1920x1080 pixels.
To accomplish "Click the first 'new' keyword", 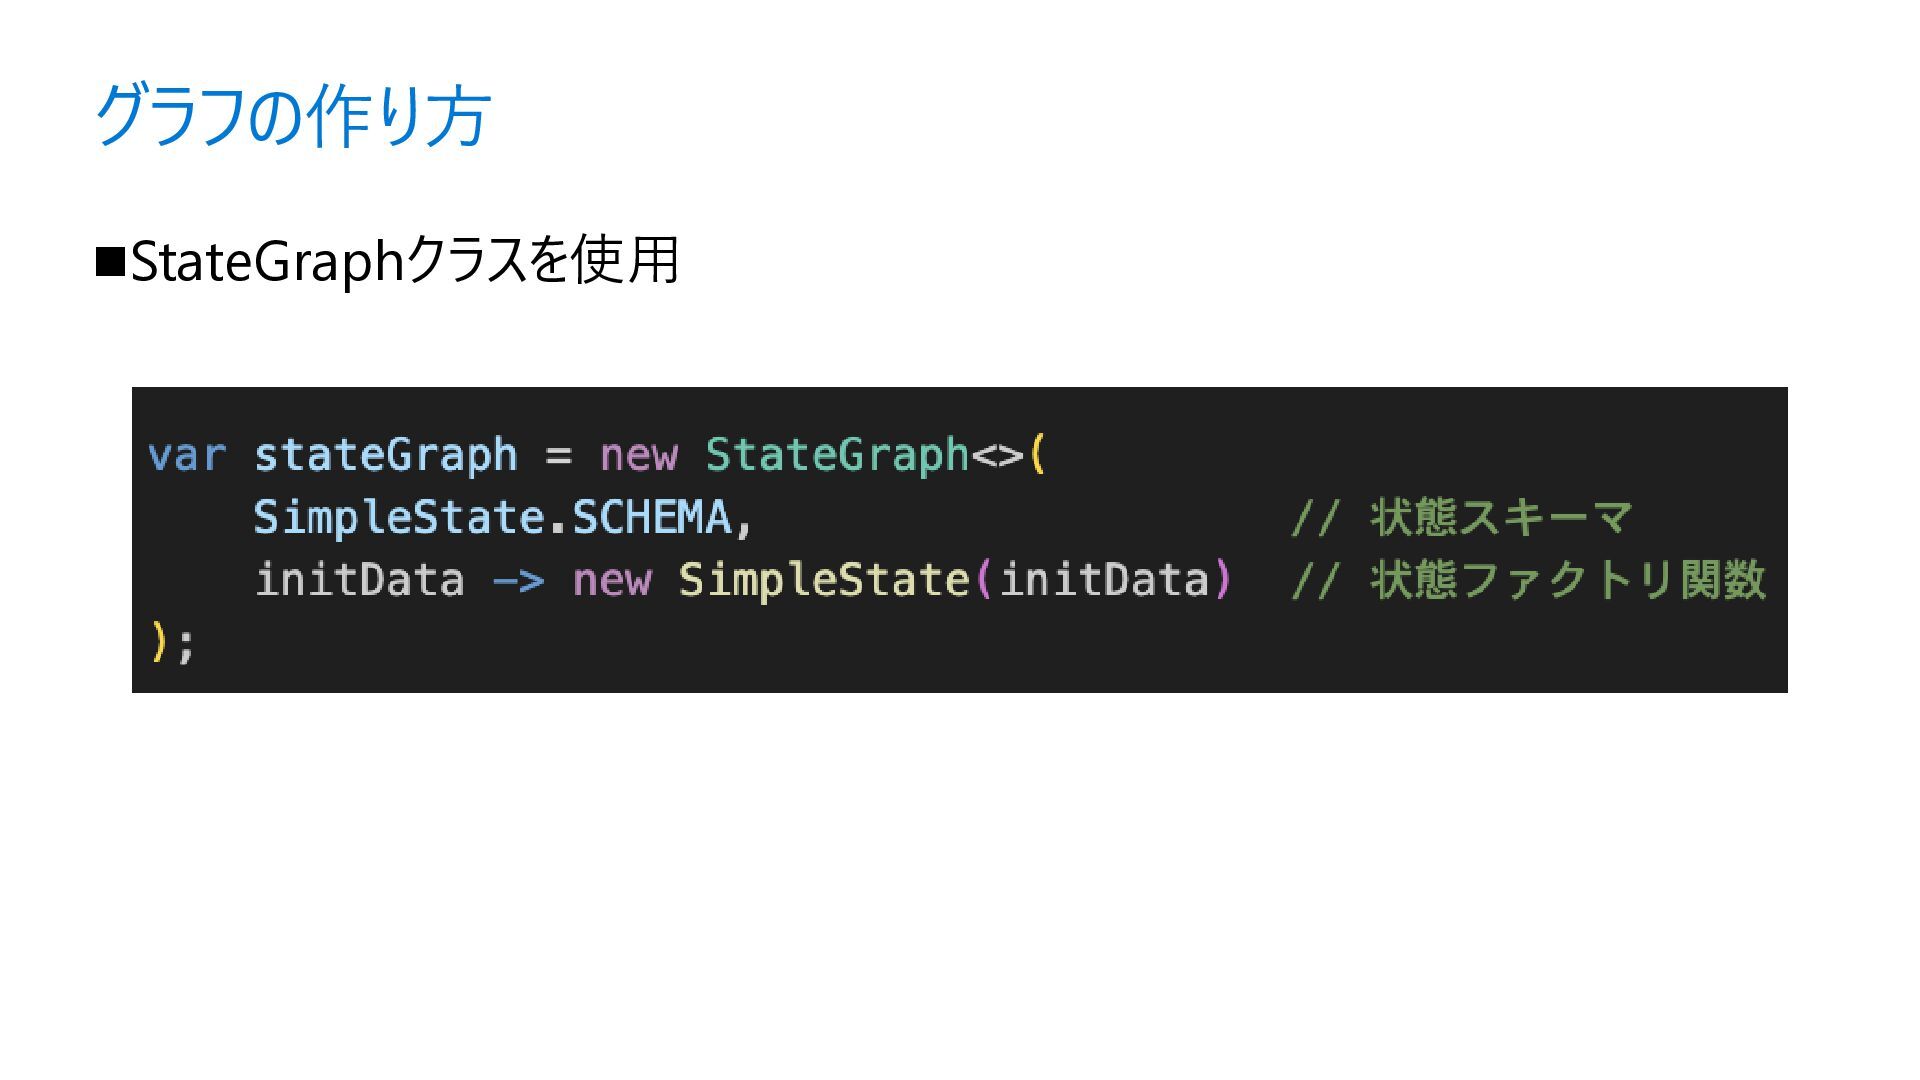I will click(x=638, y=456).
